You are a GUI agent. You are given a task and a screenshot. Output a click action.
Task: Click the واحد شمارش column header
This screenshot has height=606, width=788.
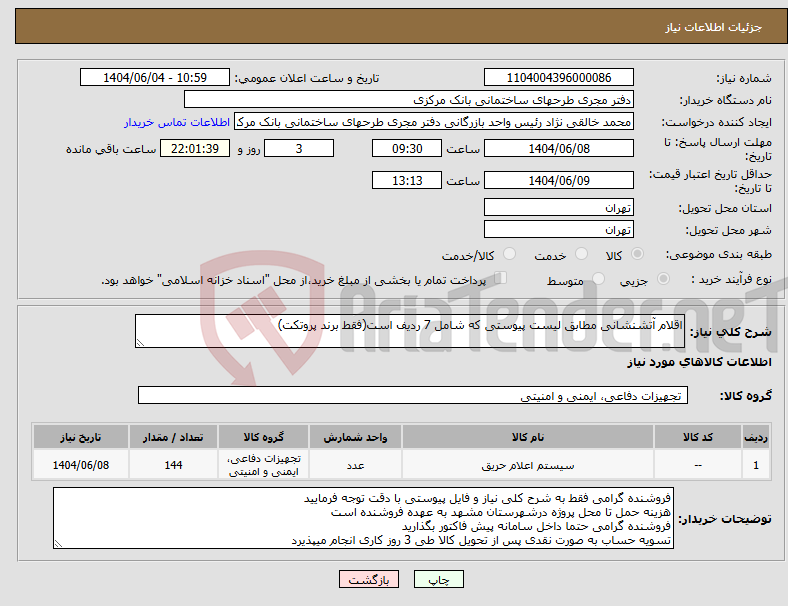355,437
